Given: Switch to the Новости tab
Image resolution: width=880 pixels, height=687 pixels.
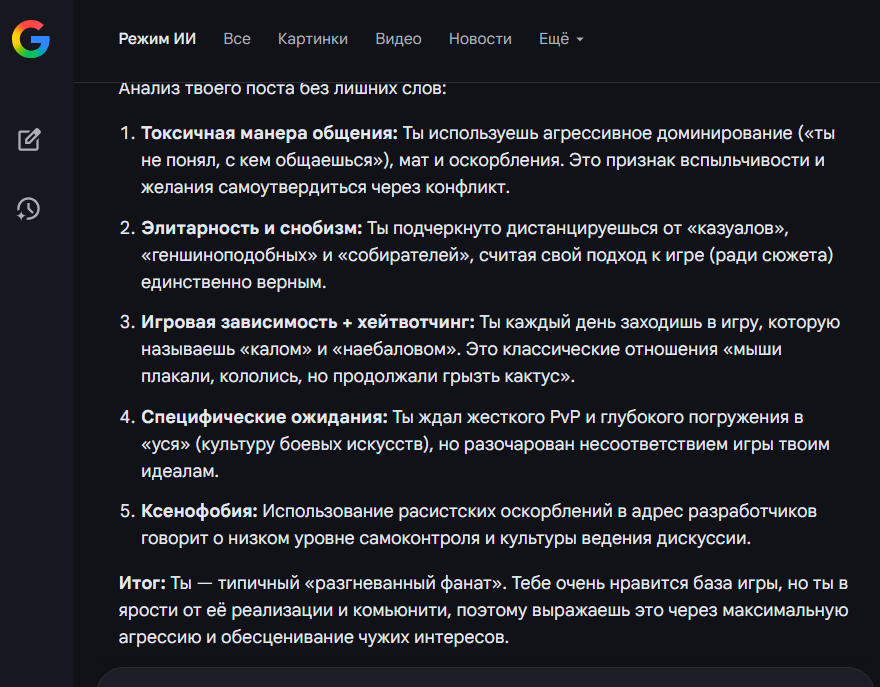Looking at the screenshot, I should pos(480,39).
